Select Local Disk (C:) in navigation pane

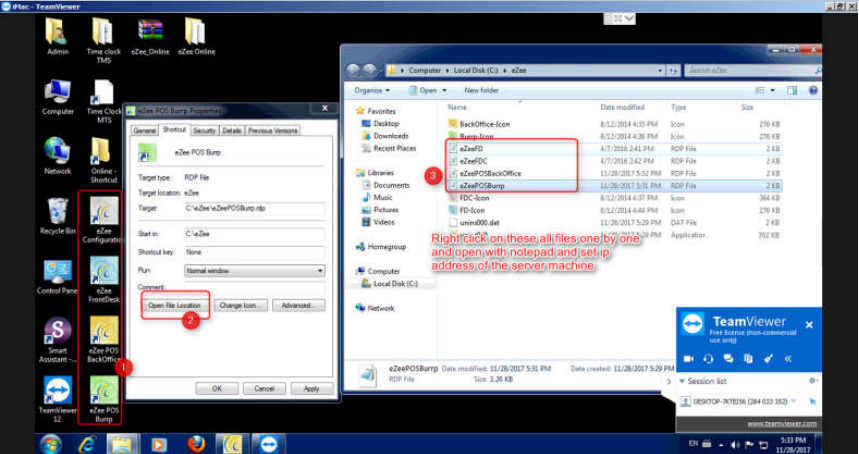click(x=390, y=284)
